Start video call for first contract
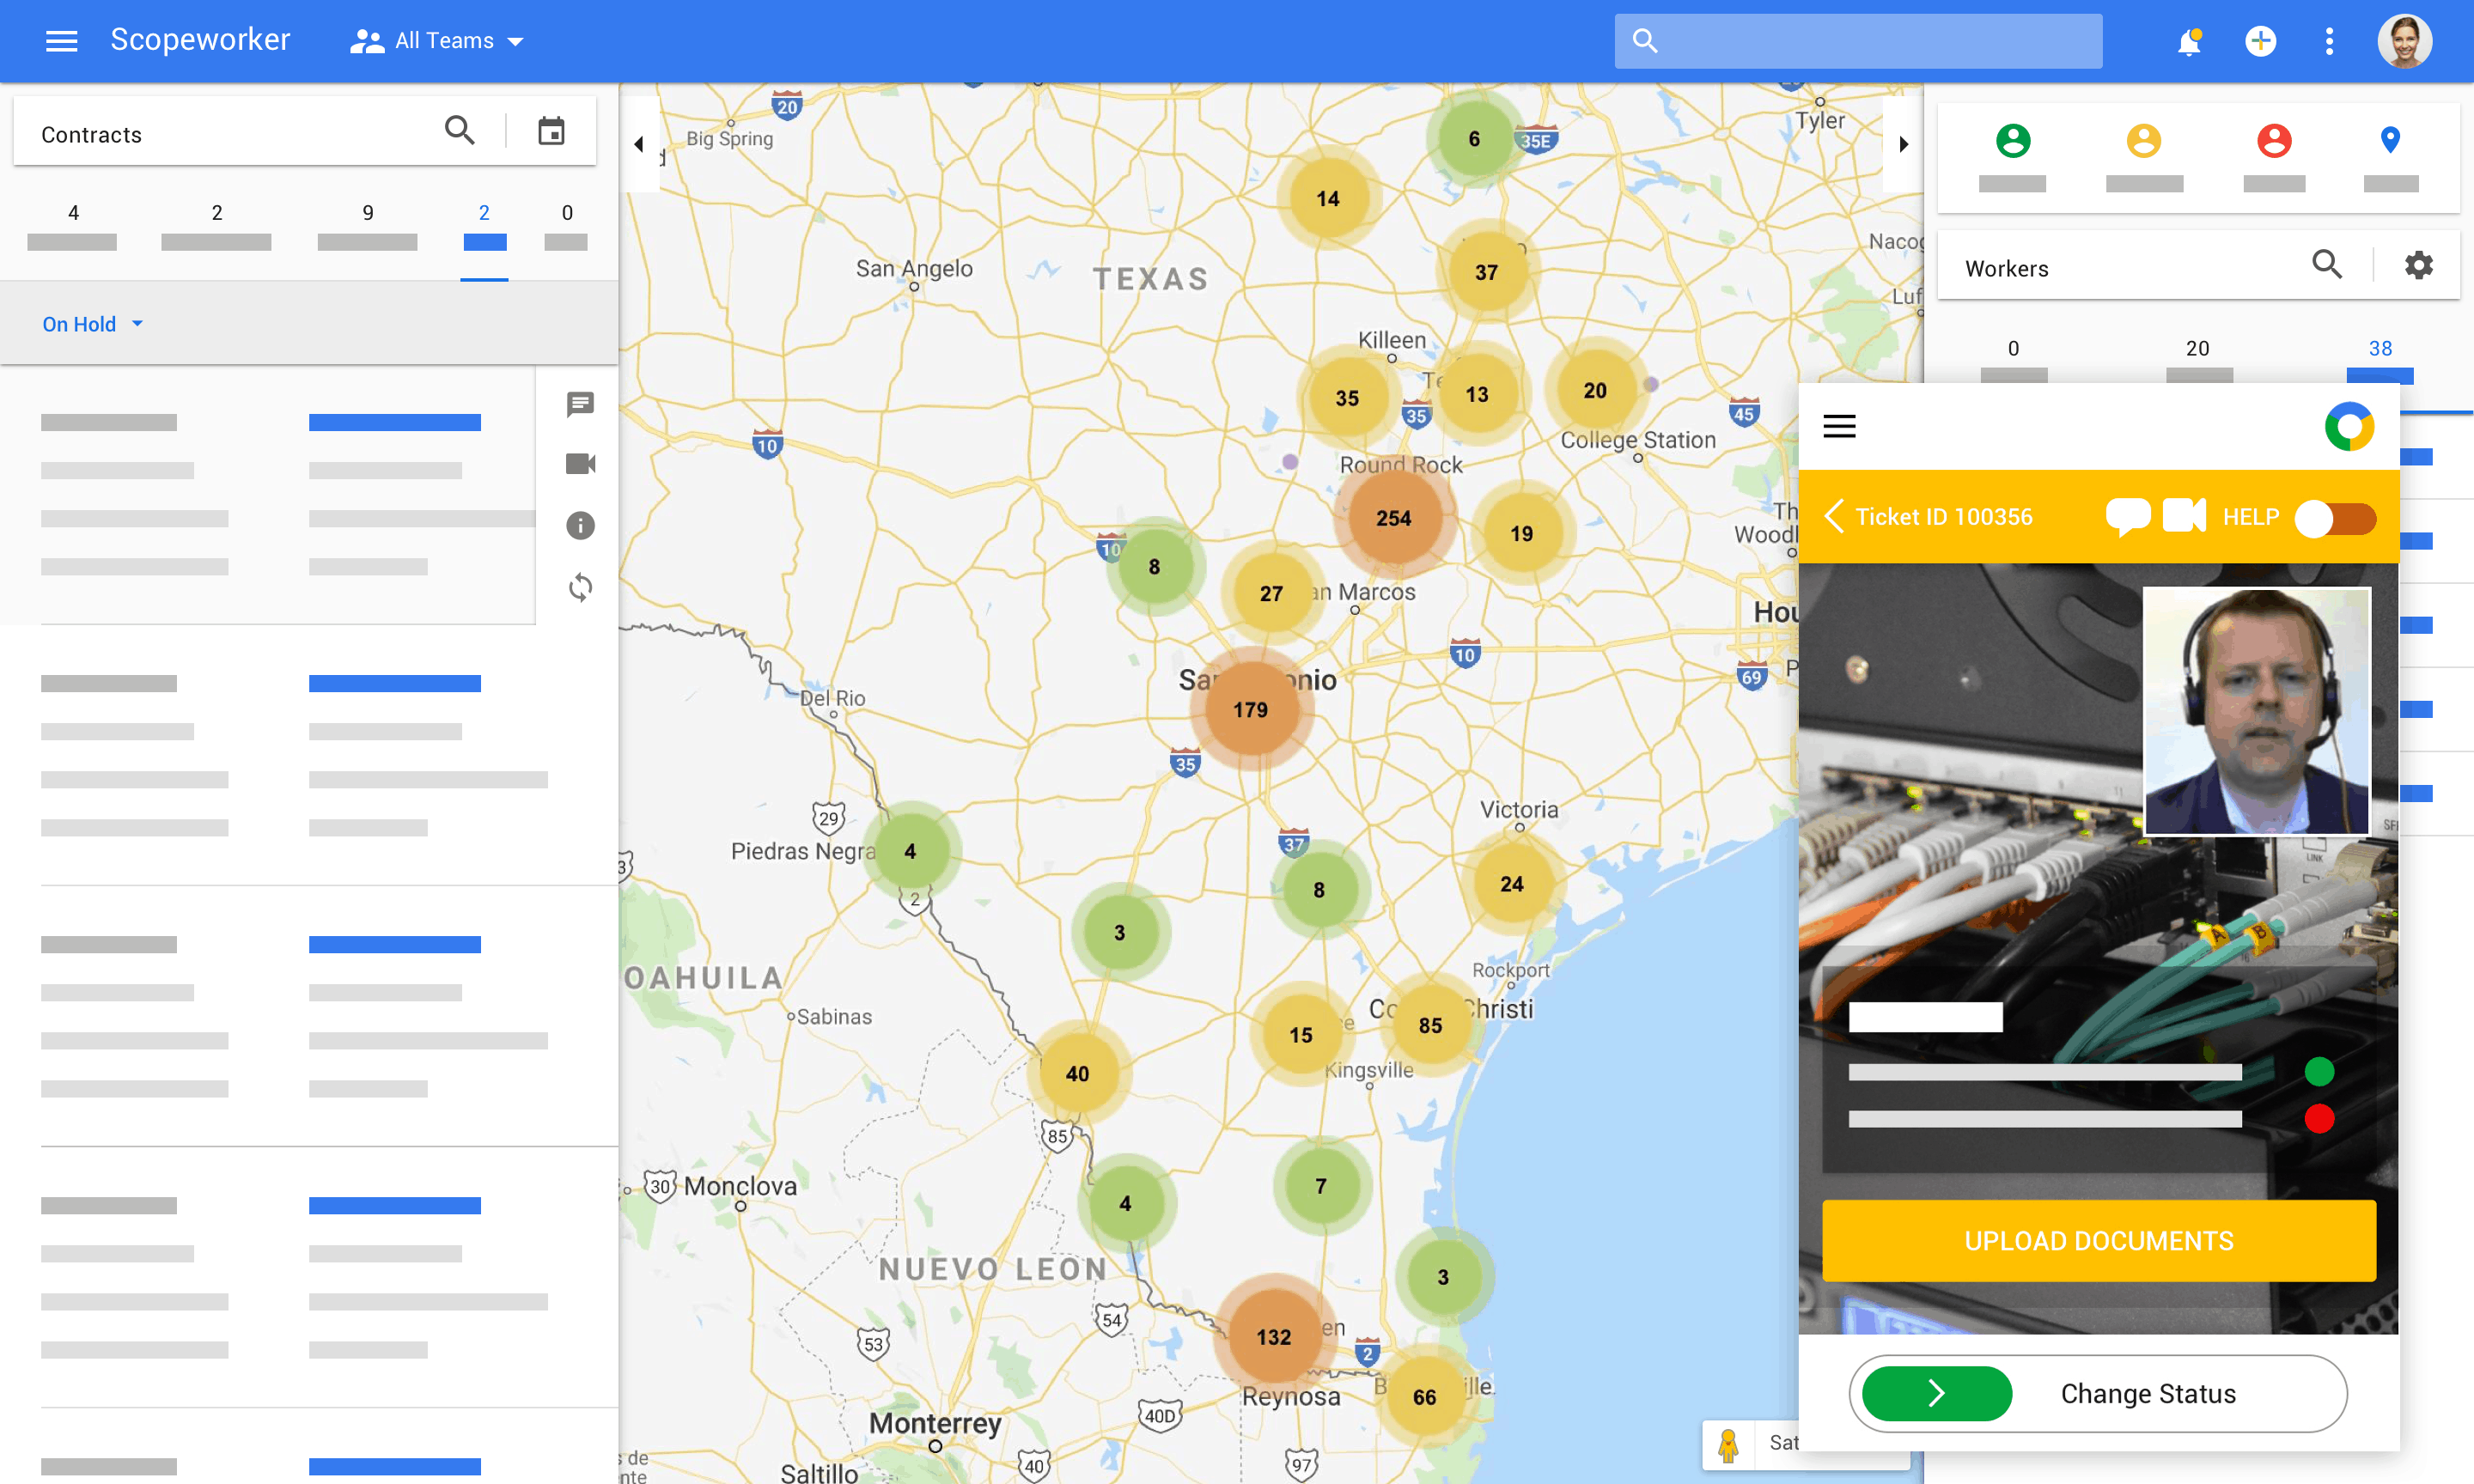Viewport: 2474px width, 1484px height. click(580, 464)
